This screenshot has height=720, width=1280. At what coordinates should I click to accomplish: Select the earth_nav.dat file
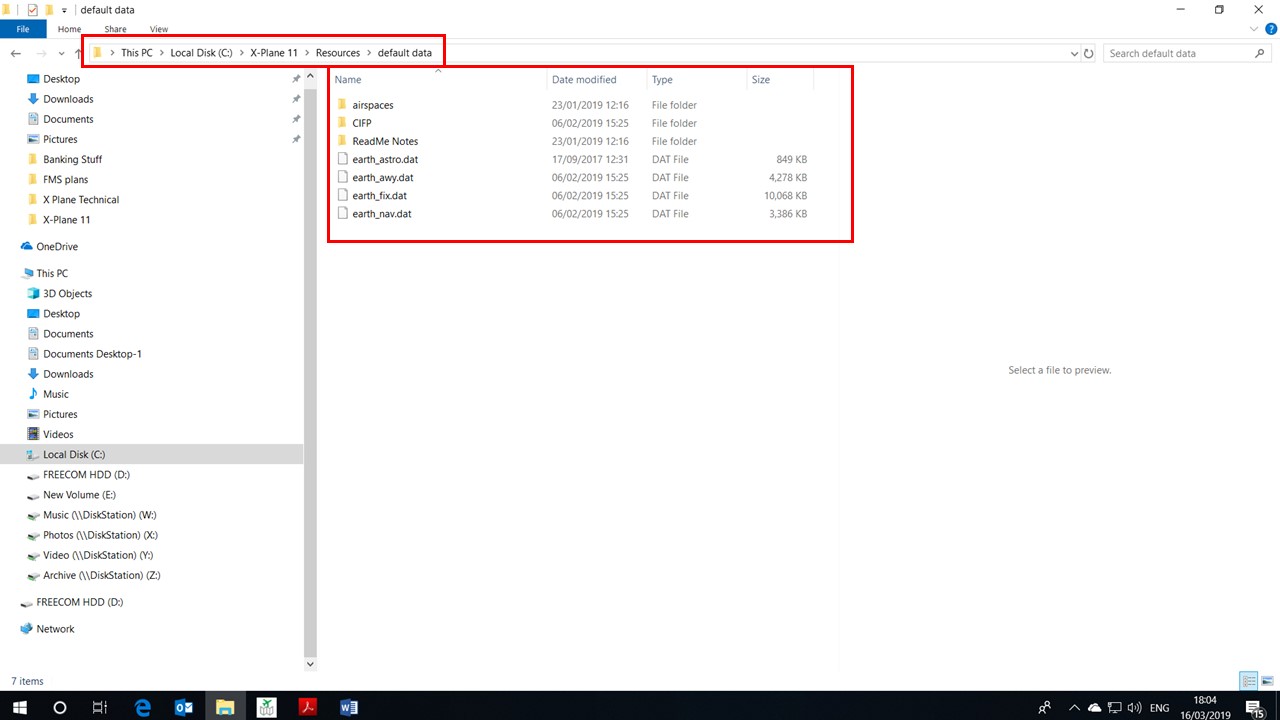381,214
